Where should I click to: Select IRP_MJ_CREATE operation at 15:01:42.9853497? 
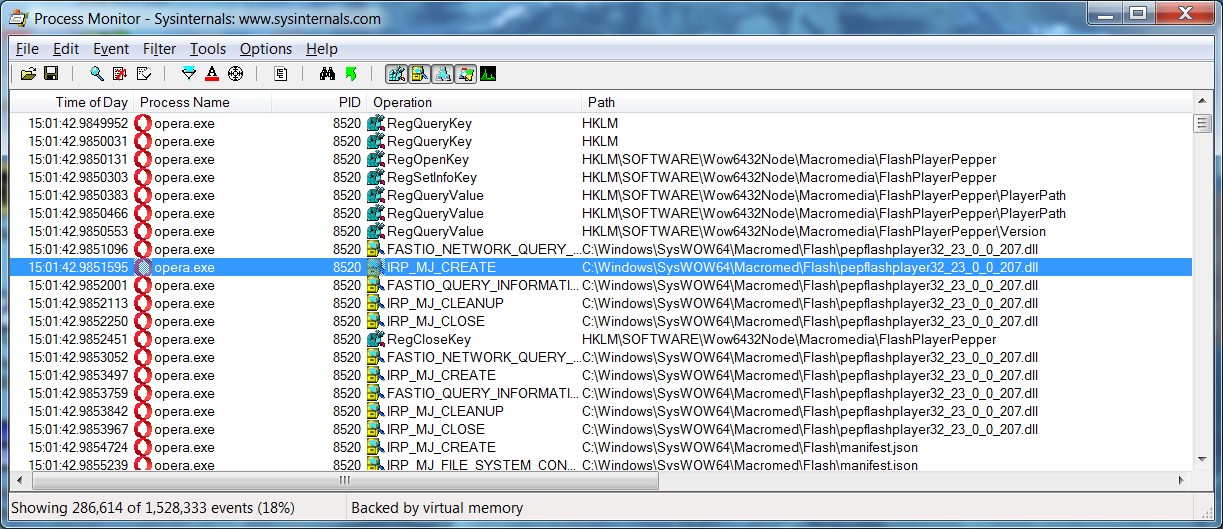(441, 375)
